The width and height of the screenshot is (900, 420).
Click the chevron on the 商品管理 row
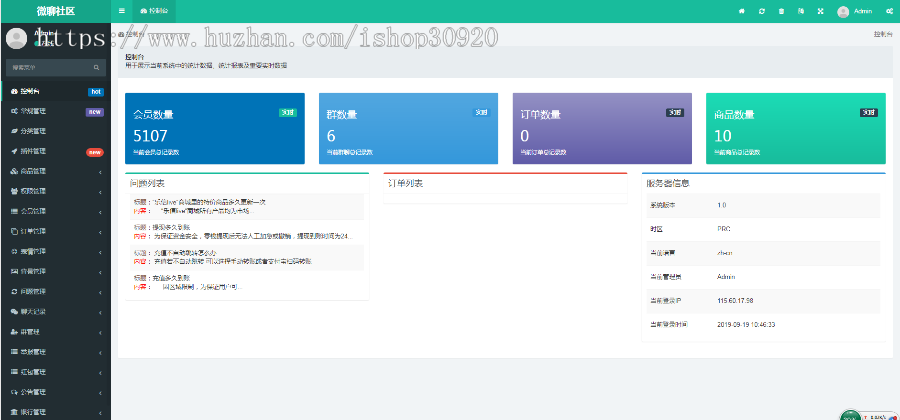coord(100,172)
